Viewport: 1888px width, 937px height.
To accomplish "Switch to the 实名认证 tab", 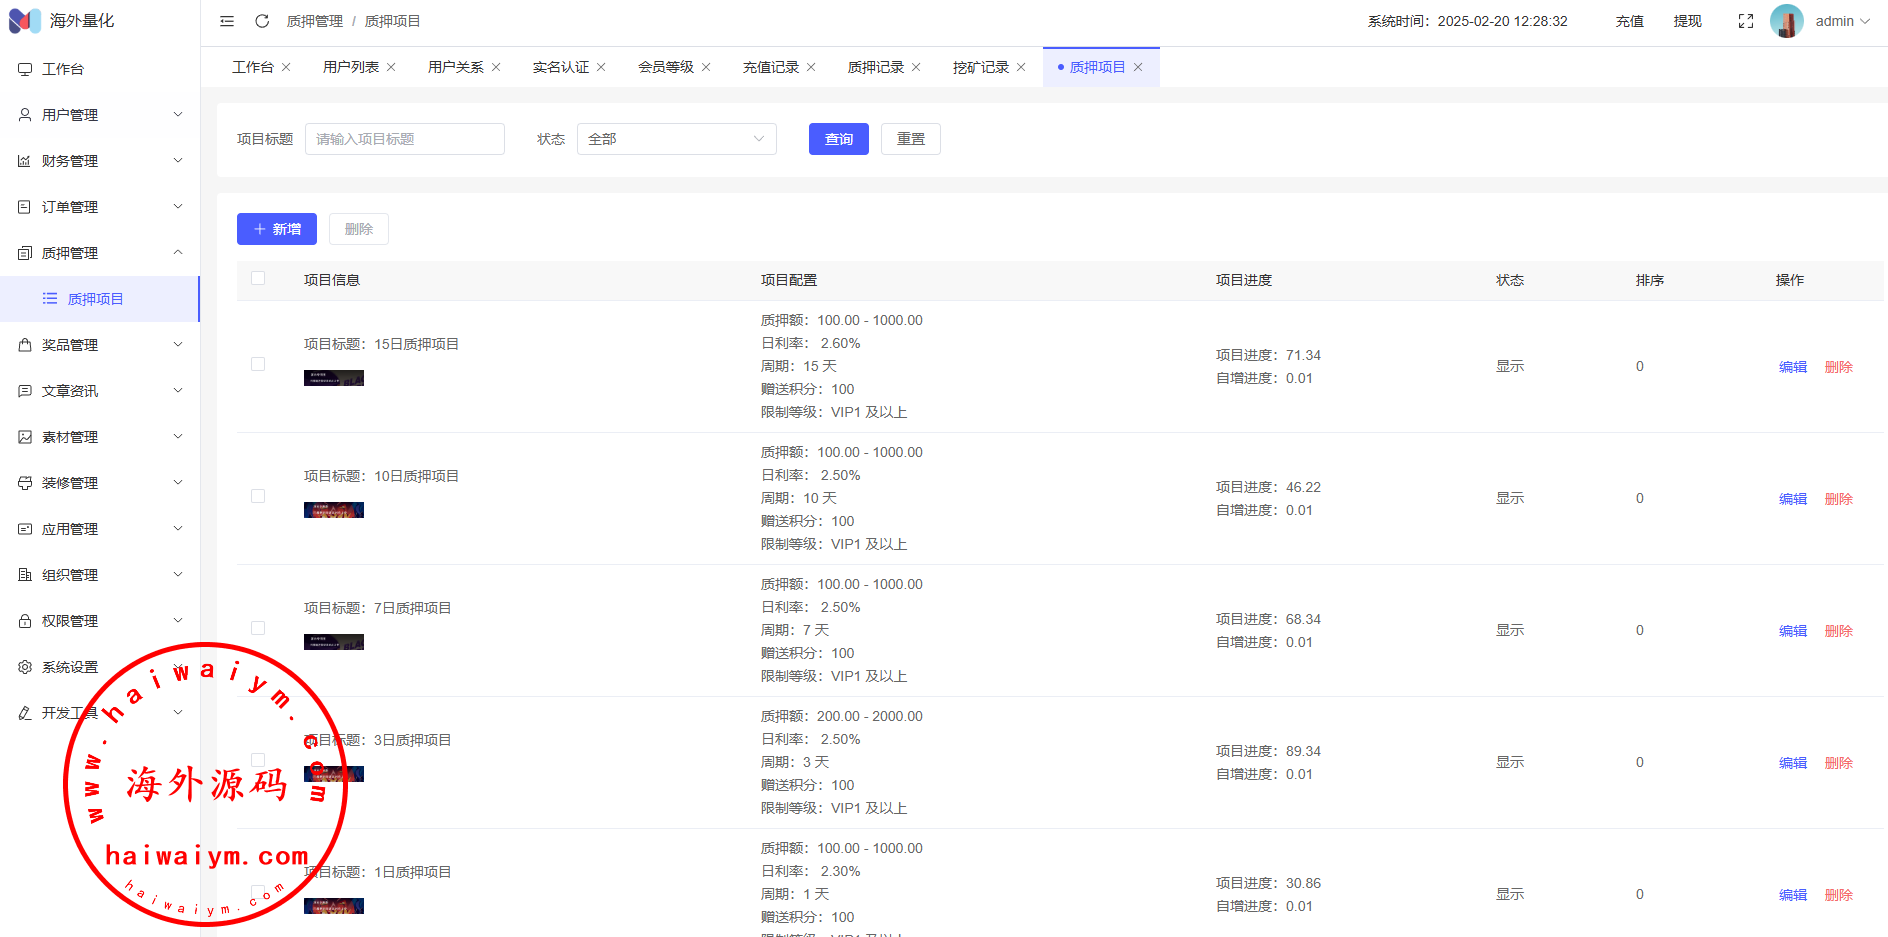I will point(560,67).
